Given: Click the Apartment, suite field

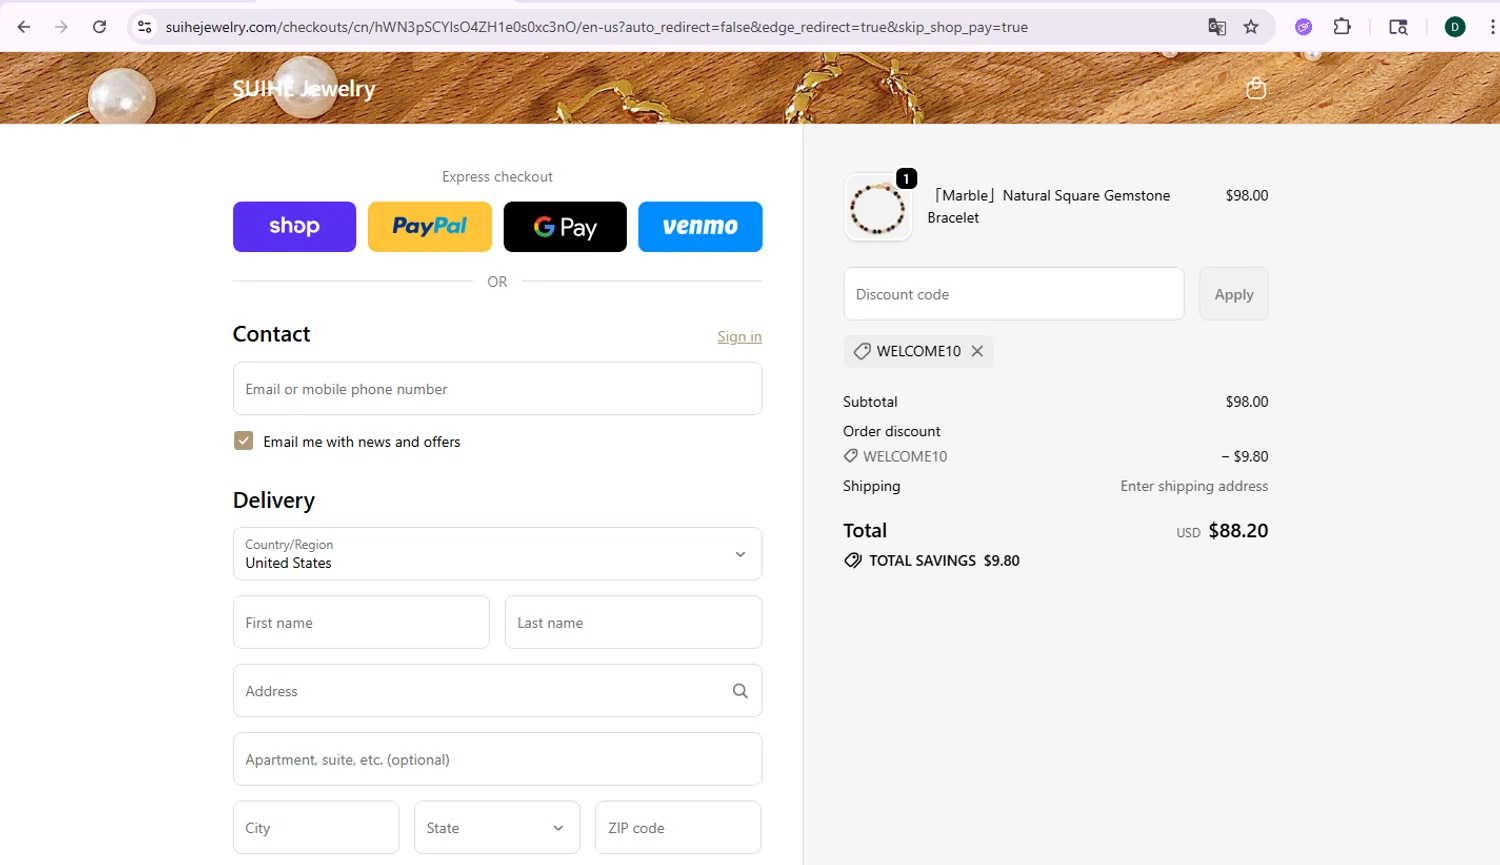Looking at the screenshot, I should click(497, 759).
